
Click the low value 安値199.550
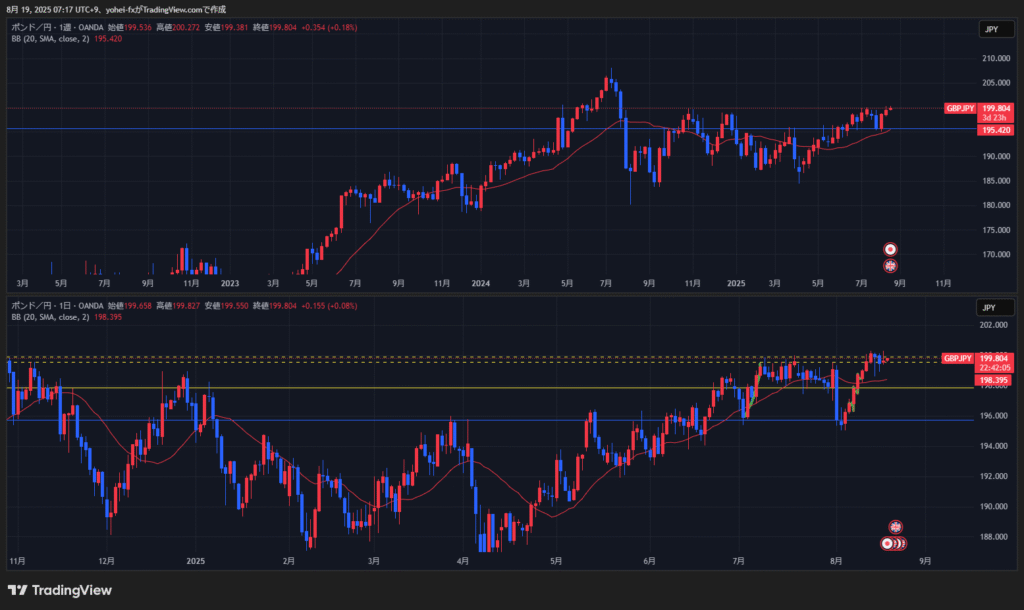tap(226, 306)
